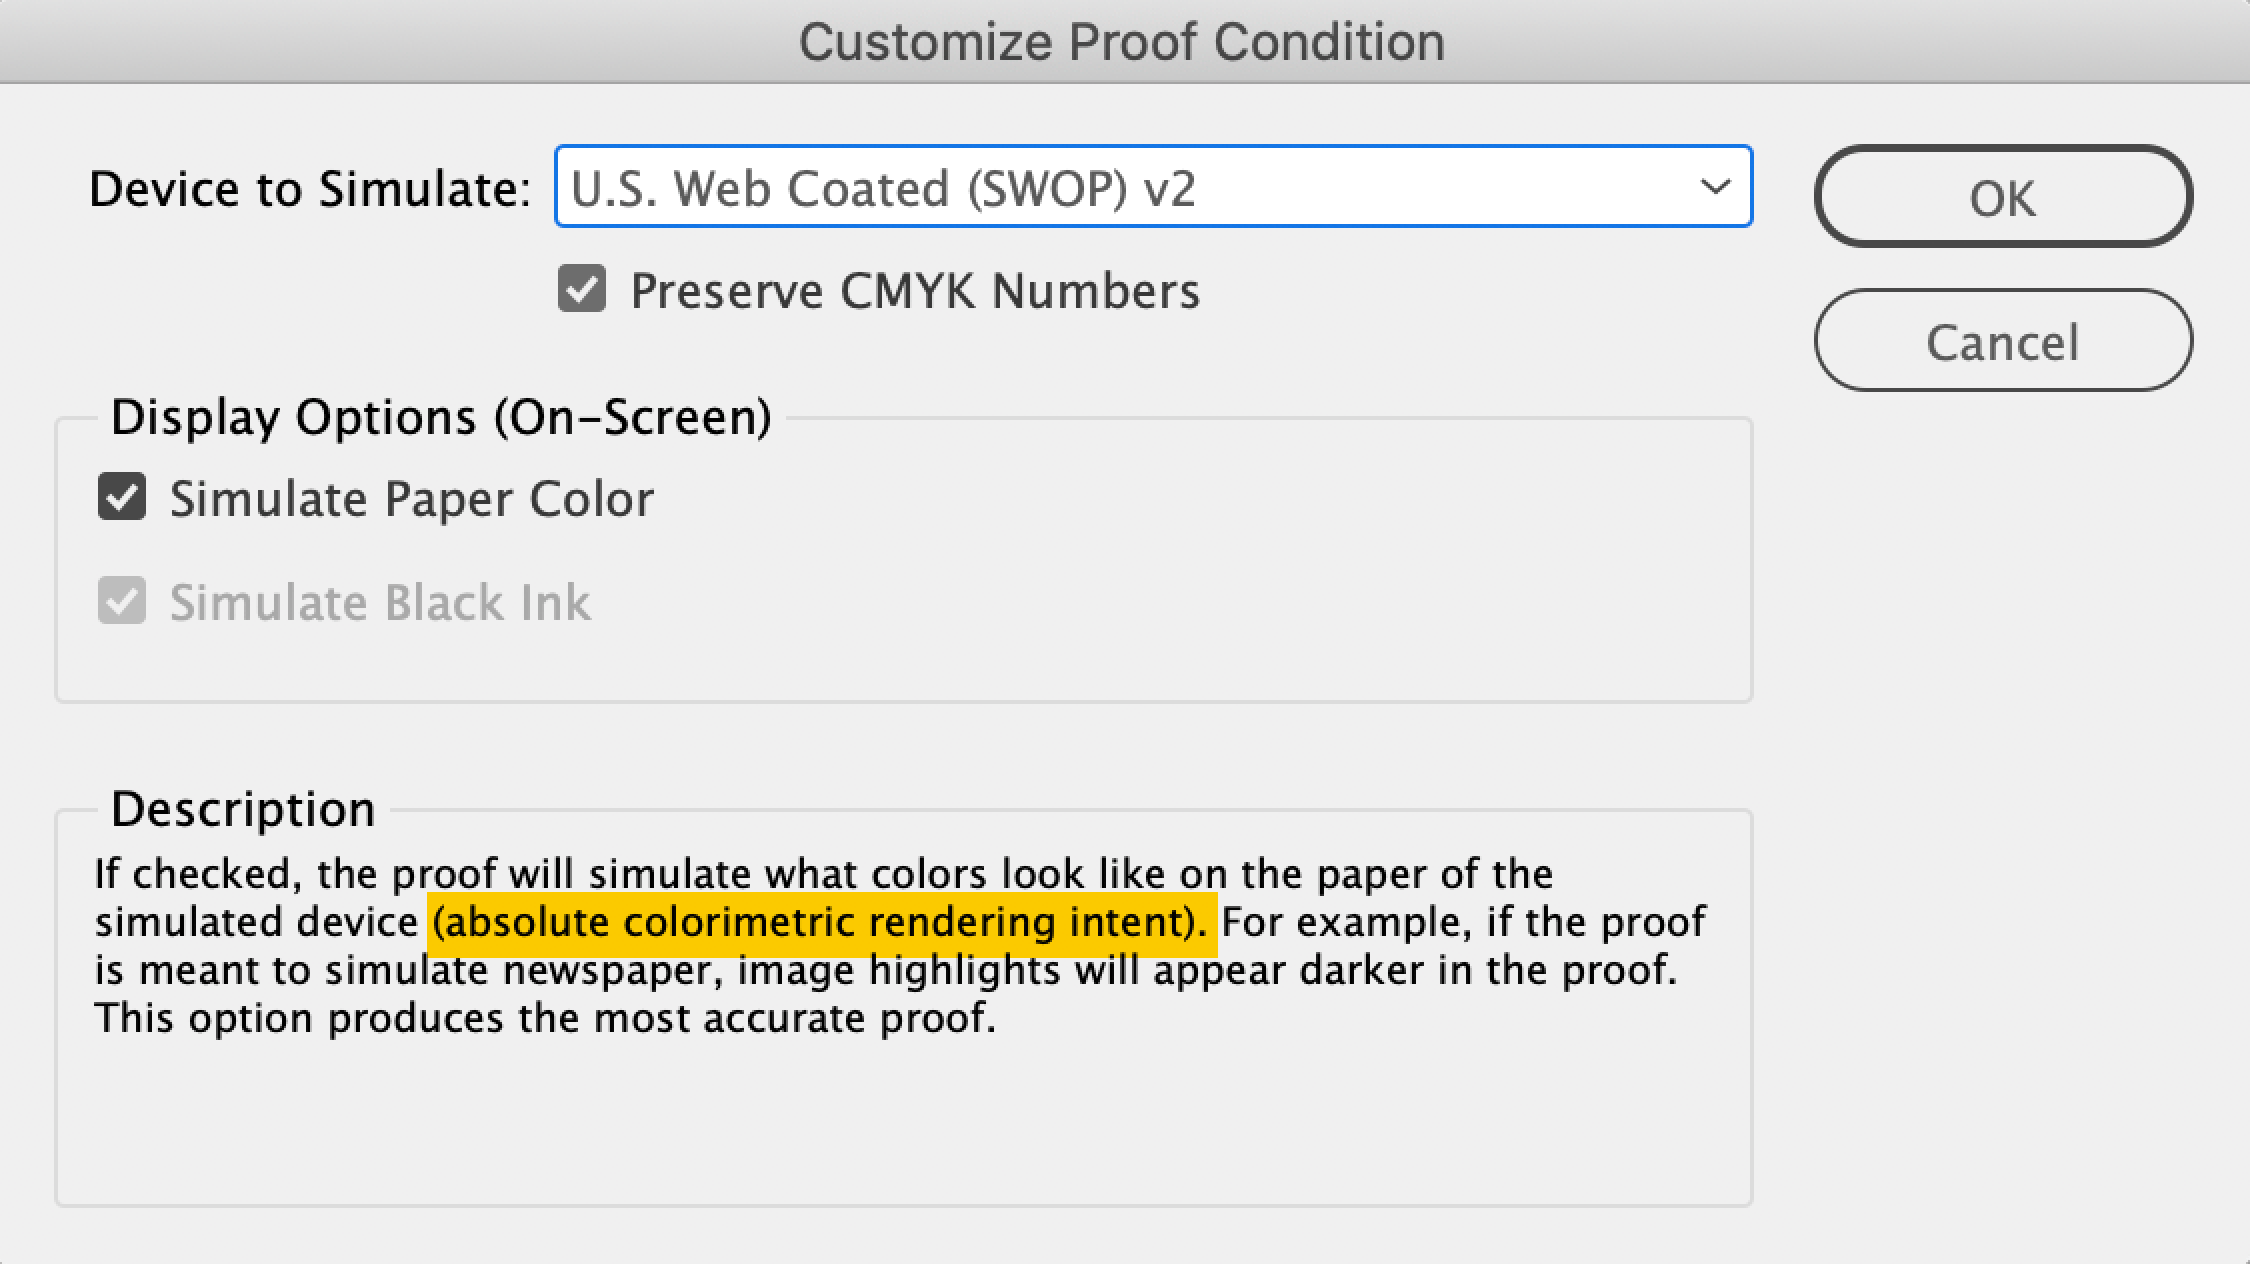The image size is (2250, 1264).
Task: Click the grayed-out Simulate Black Ink checkbox
Action: pos(121,602)
